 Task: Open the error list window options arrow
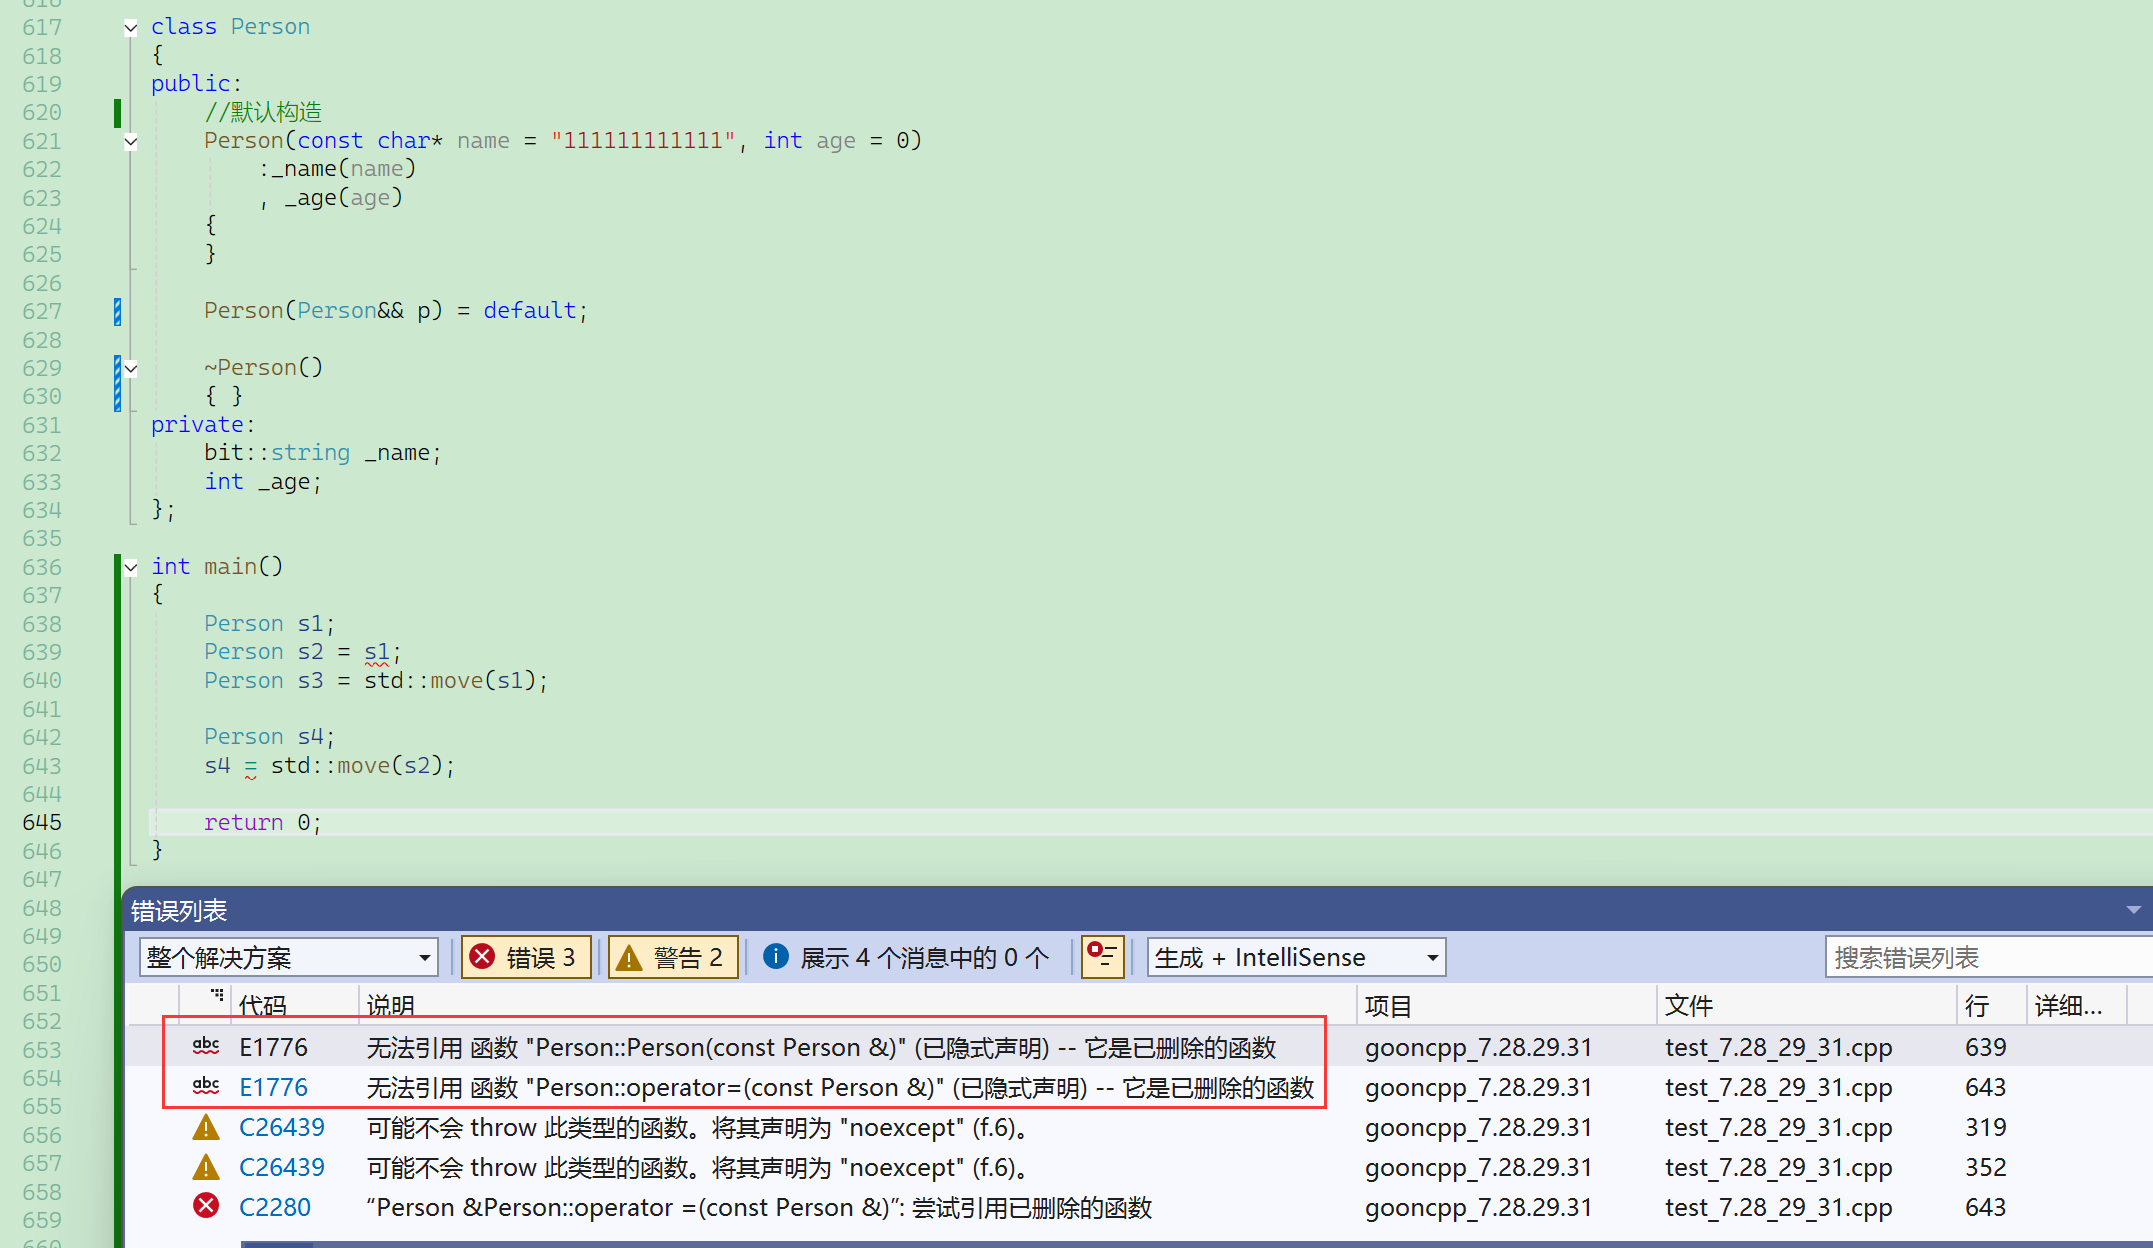(2133, 910)
